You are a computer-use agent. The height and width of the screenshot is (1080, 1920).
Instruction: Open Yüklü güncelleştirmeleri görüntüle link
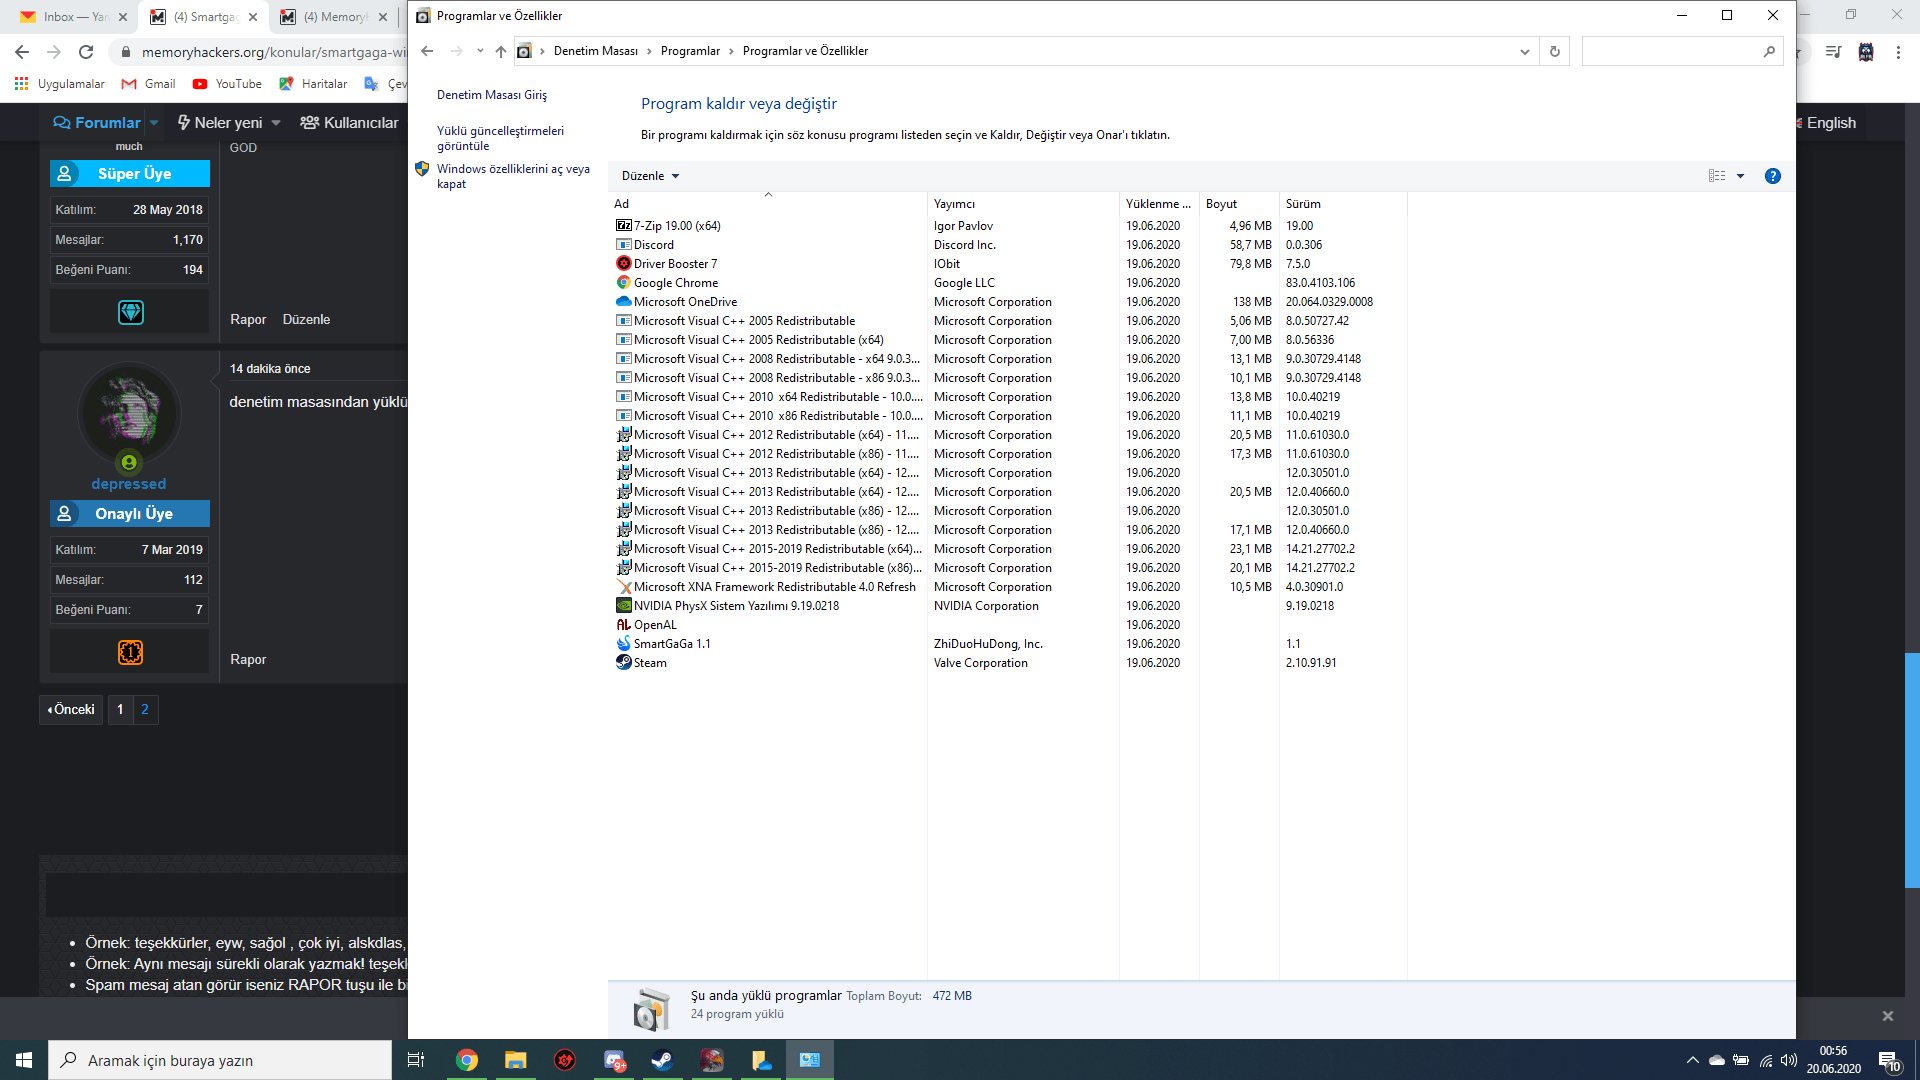coord(500,138)
